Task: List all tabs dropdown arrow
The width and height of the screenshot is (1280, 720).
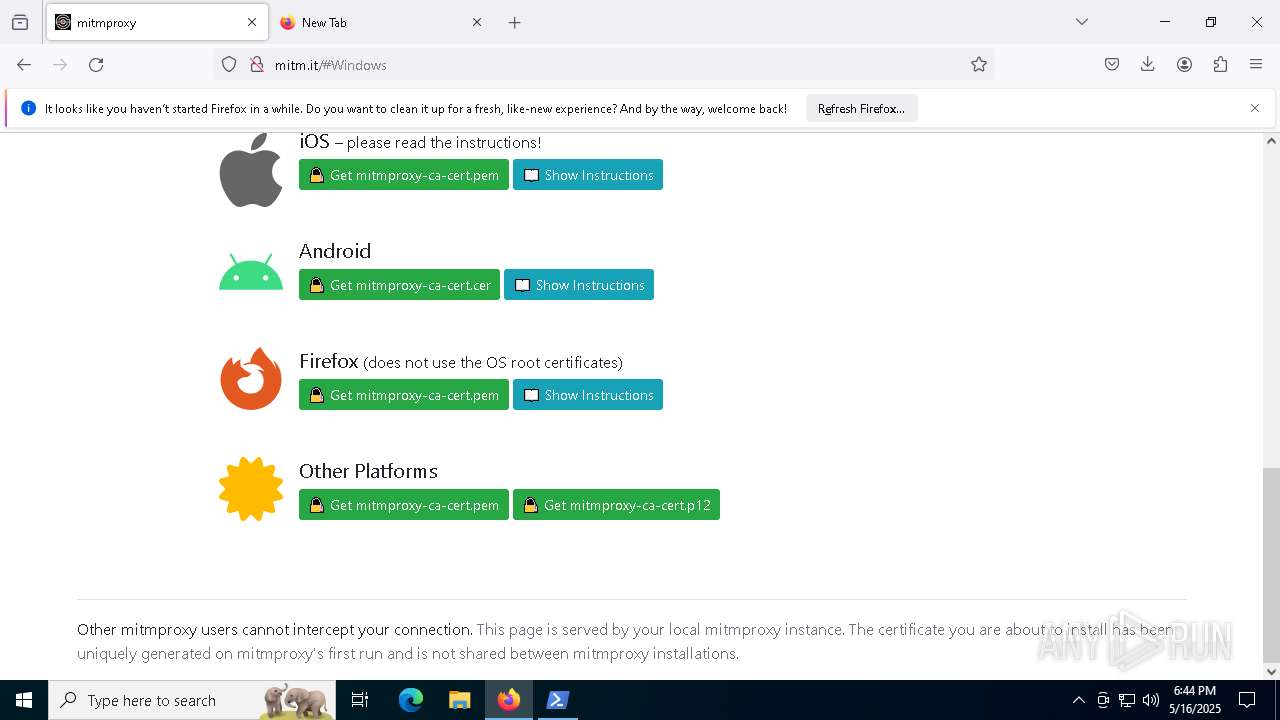Action: 1082,22
